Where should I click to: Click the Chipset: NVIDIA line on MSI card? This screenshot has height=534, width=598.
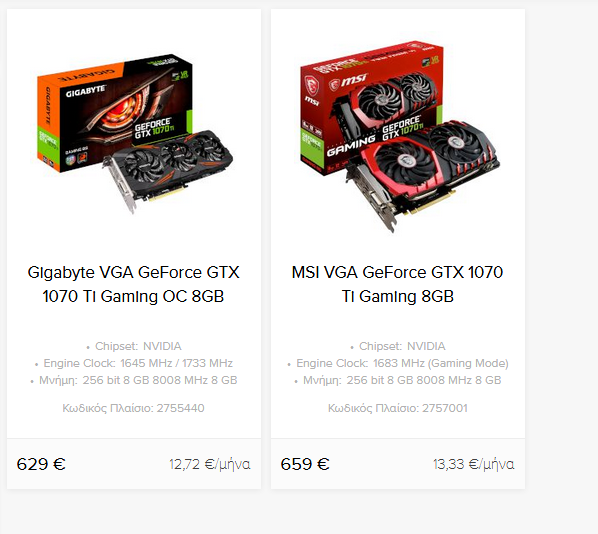398,346
